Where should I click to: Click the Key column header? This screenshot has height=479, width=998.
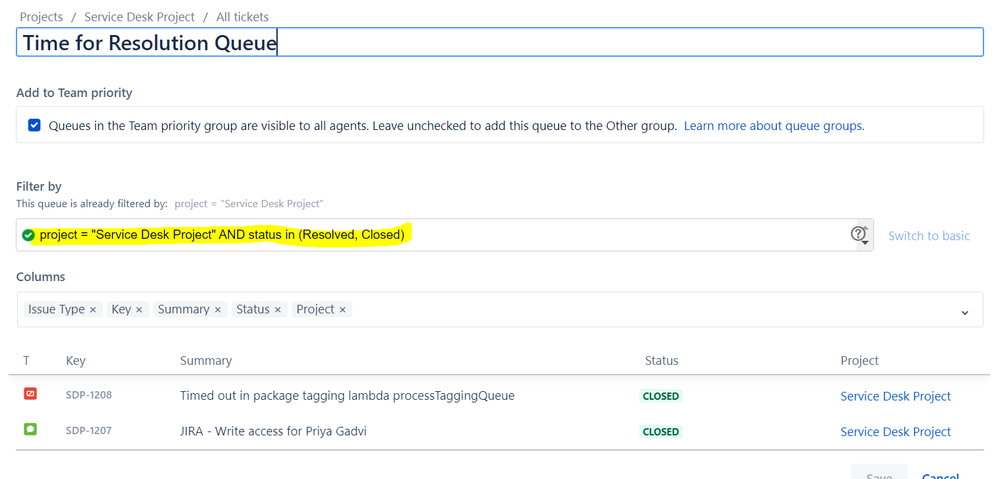click(75, 361)
